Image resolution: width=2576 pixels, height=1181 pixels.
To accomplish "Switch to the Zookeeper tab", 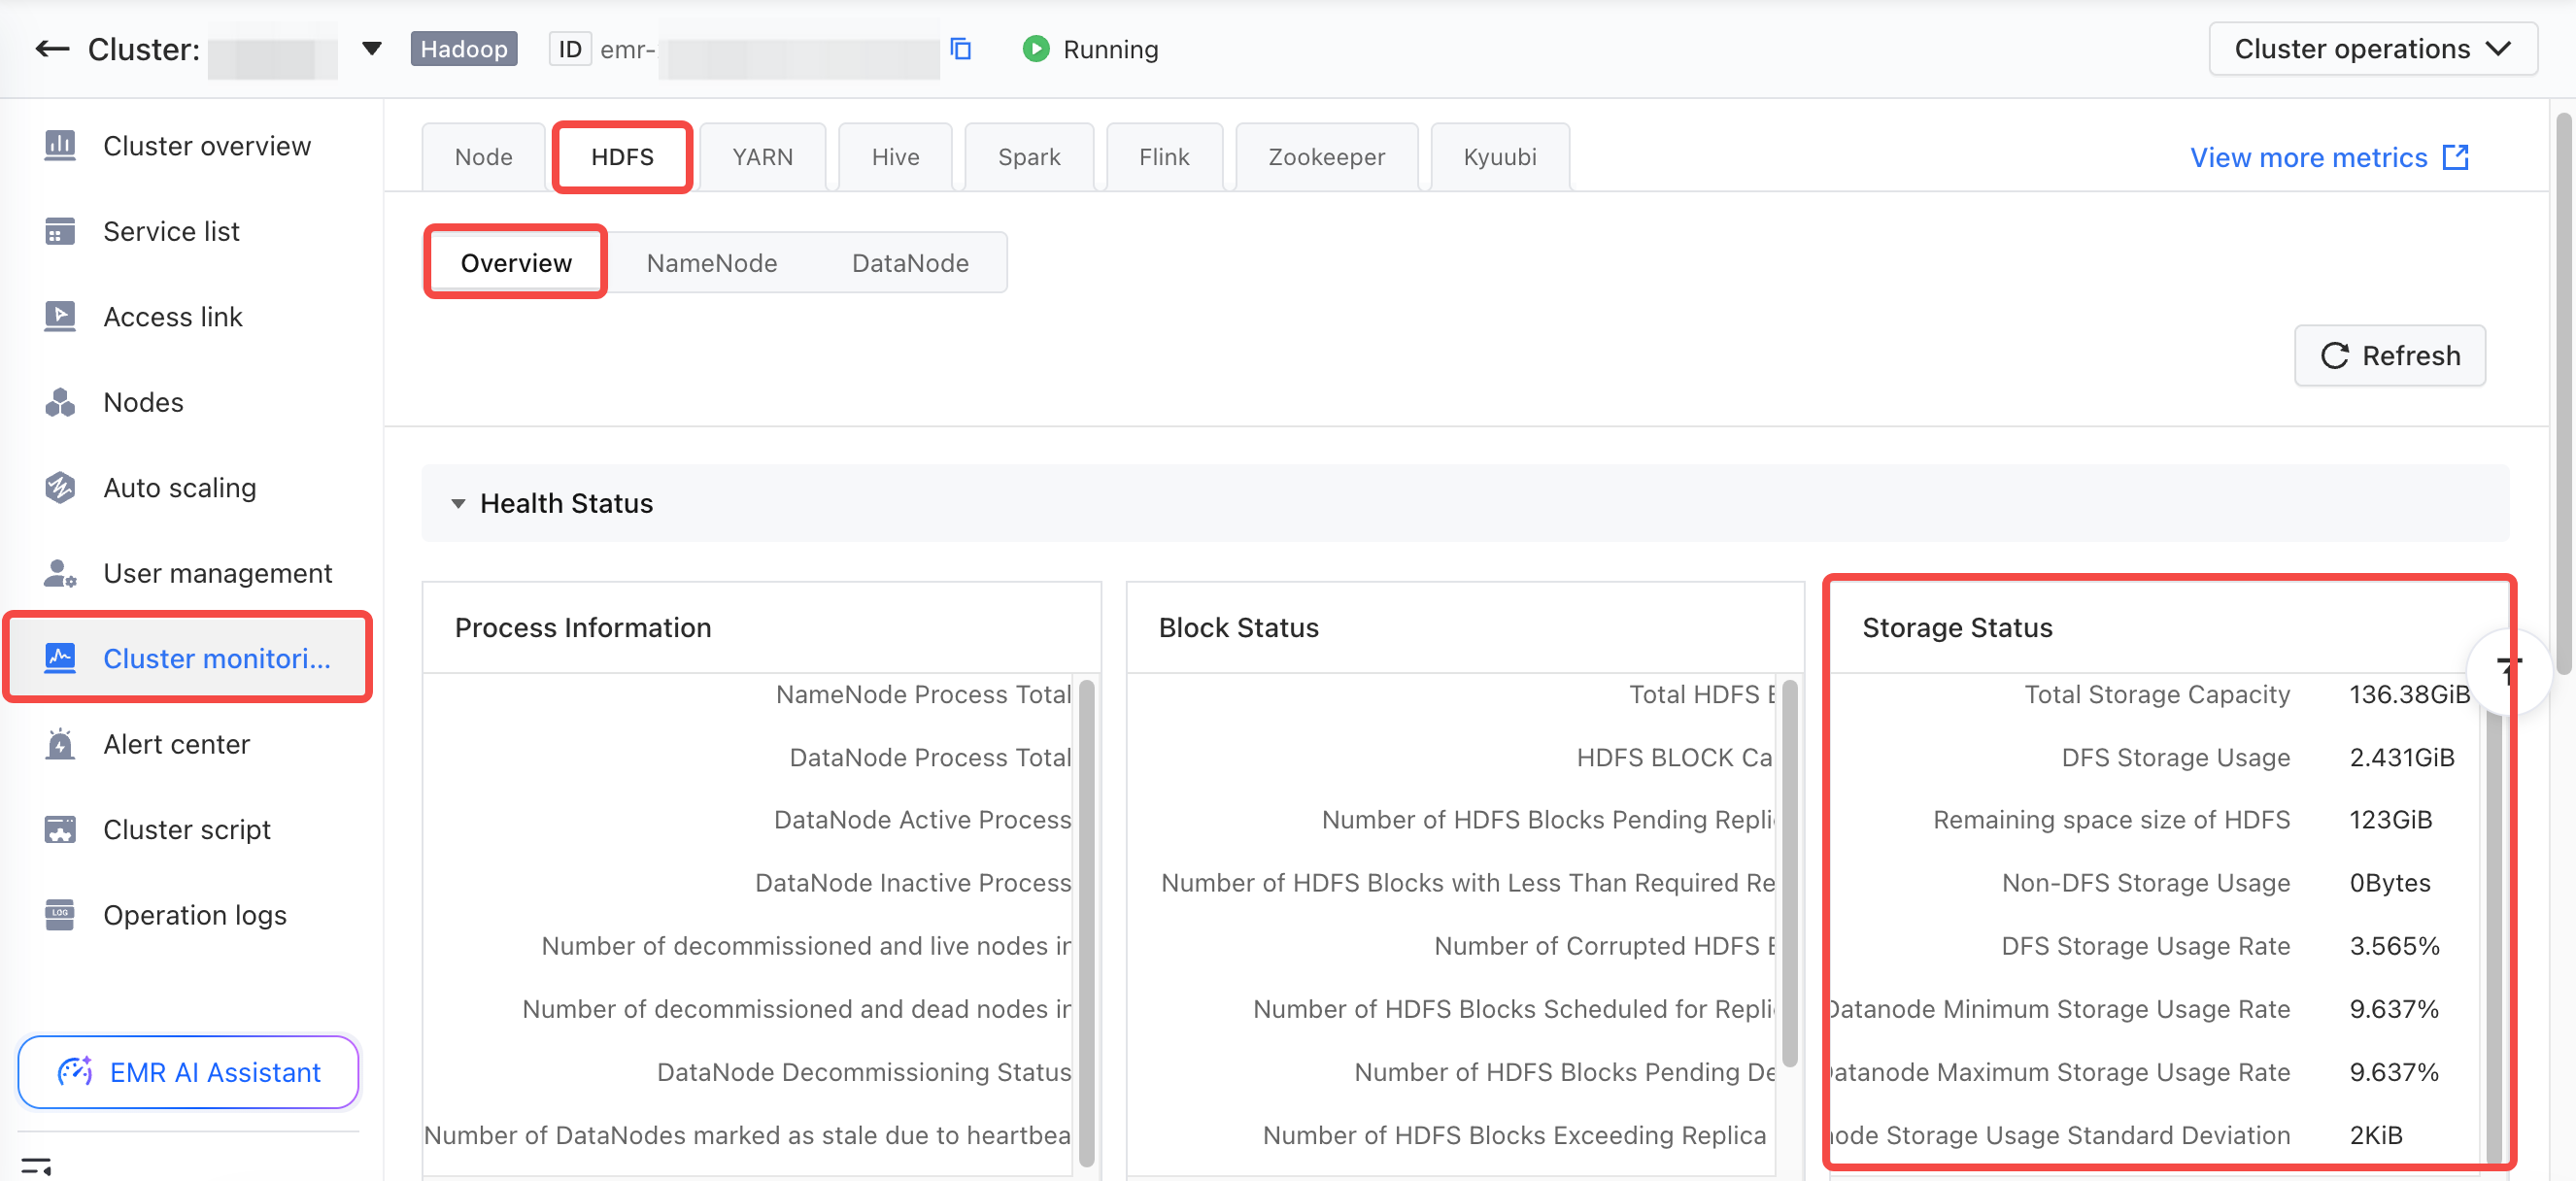I will (1326, 157).
